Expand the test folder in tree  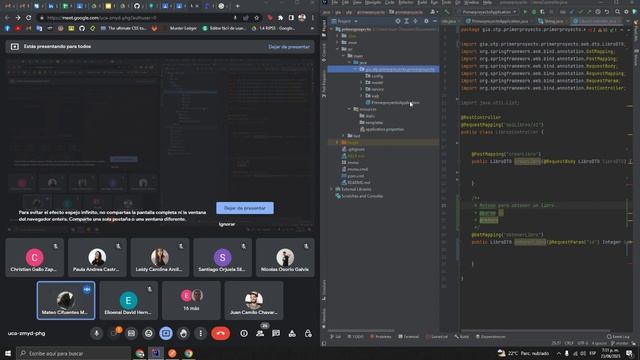(343, 136)
